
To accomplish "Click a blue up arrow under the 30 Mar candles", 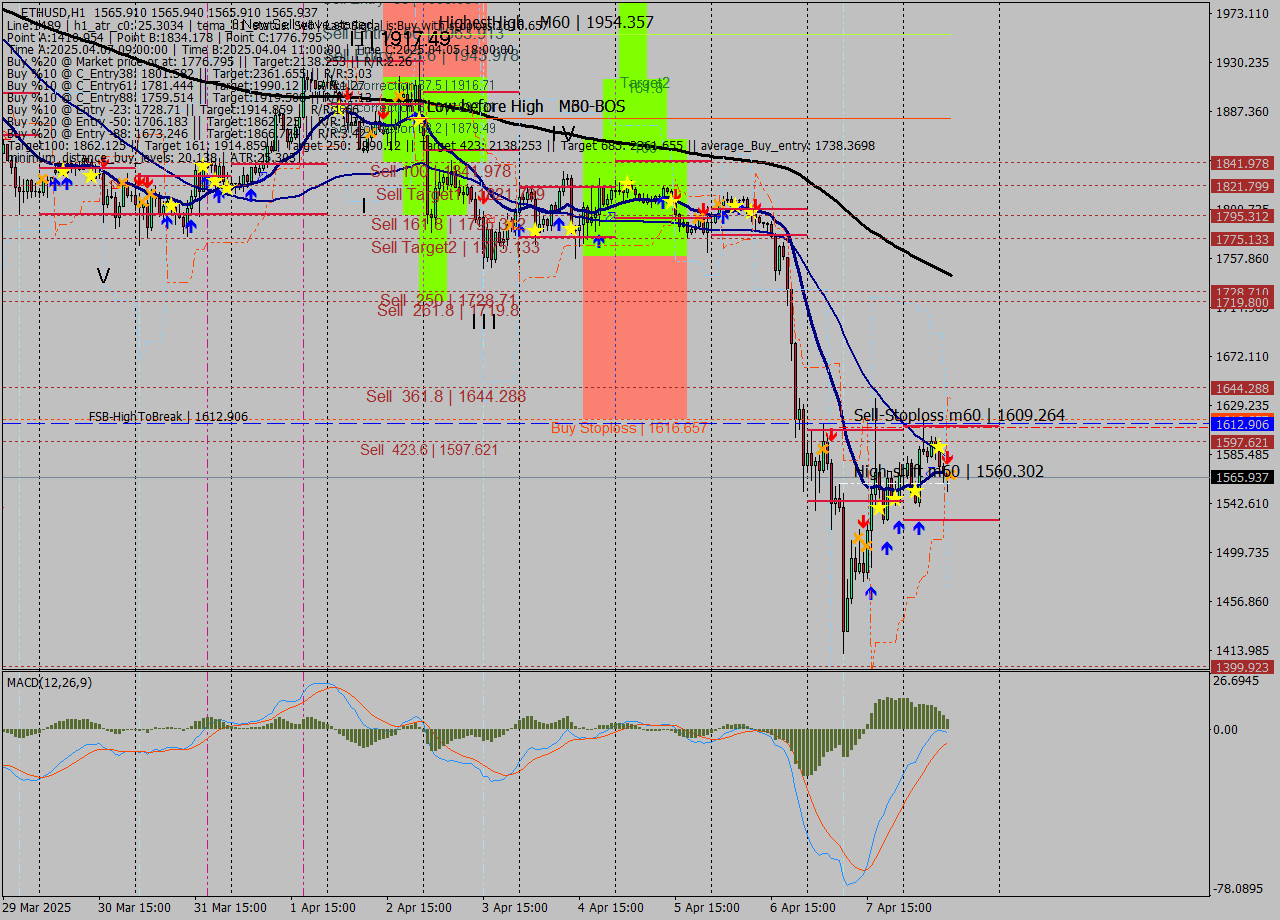I will coord(166,221).
